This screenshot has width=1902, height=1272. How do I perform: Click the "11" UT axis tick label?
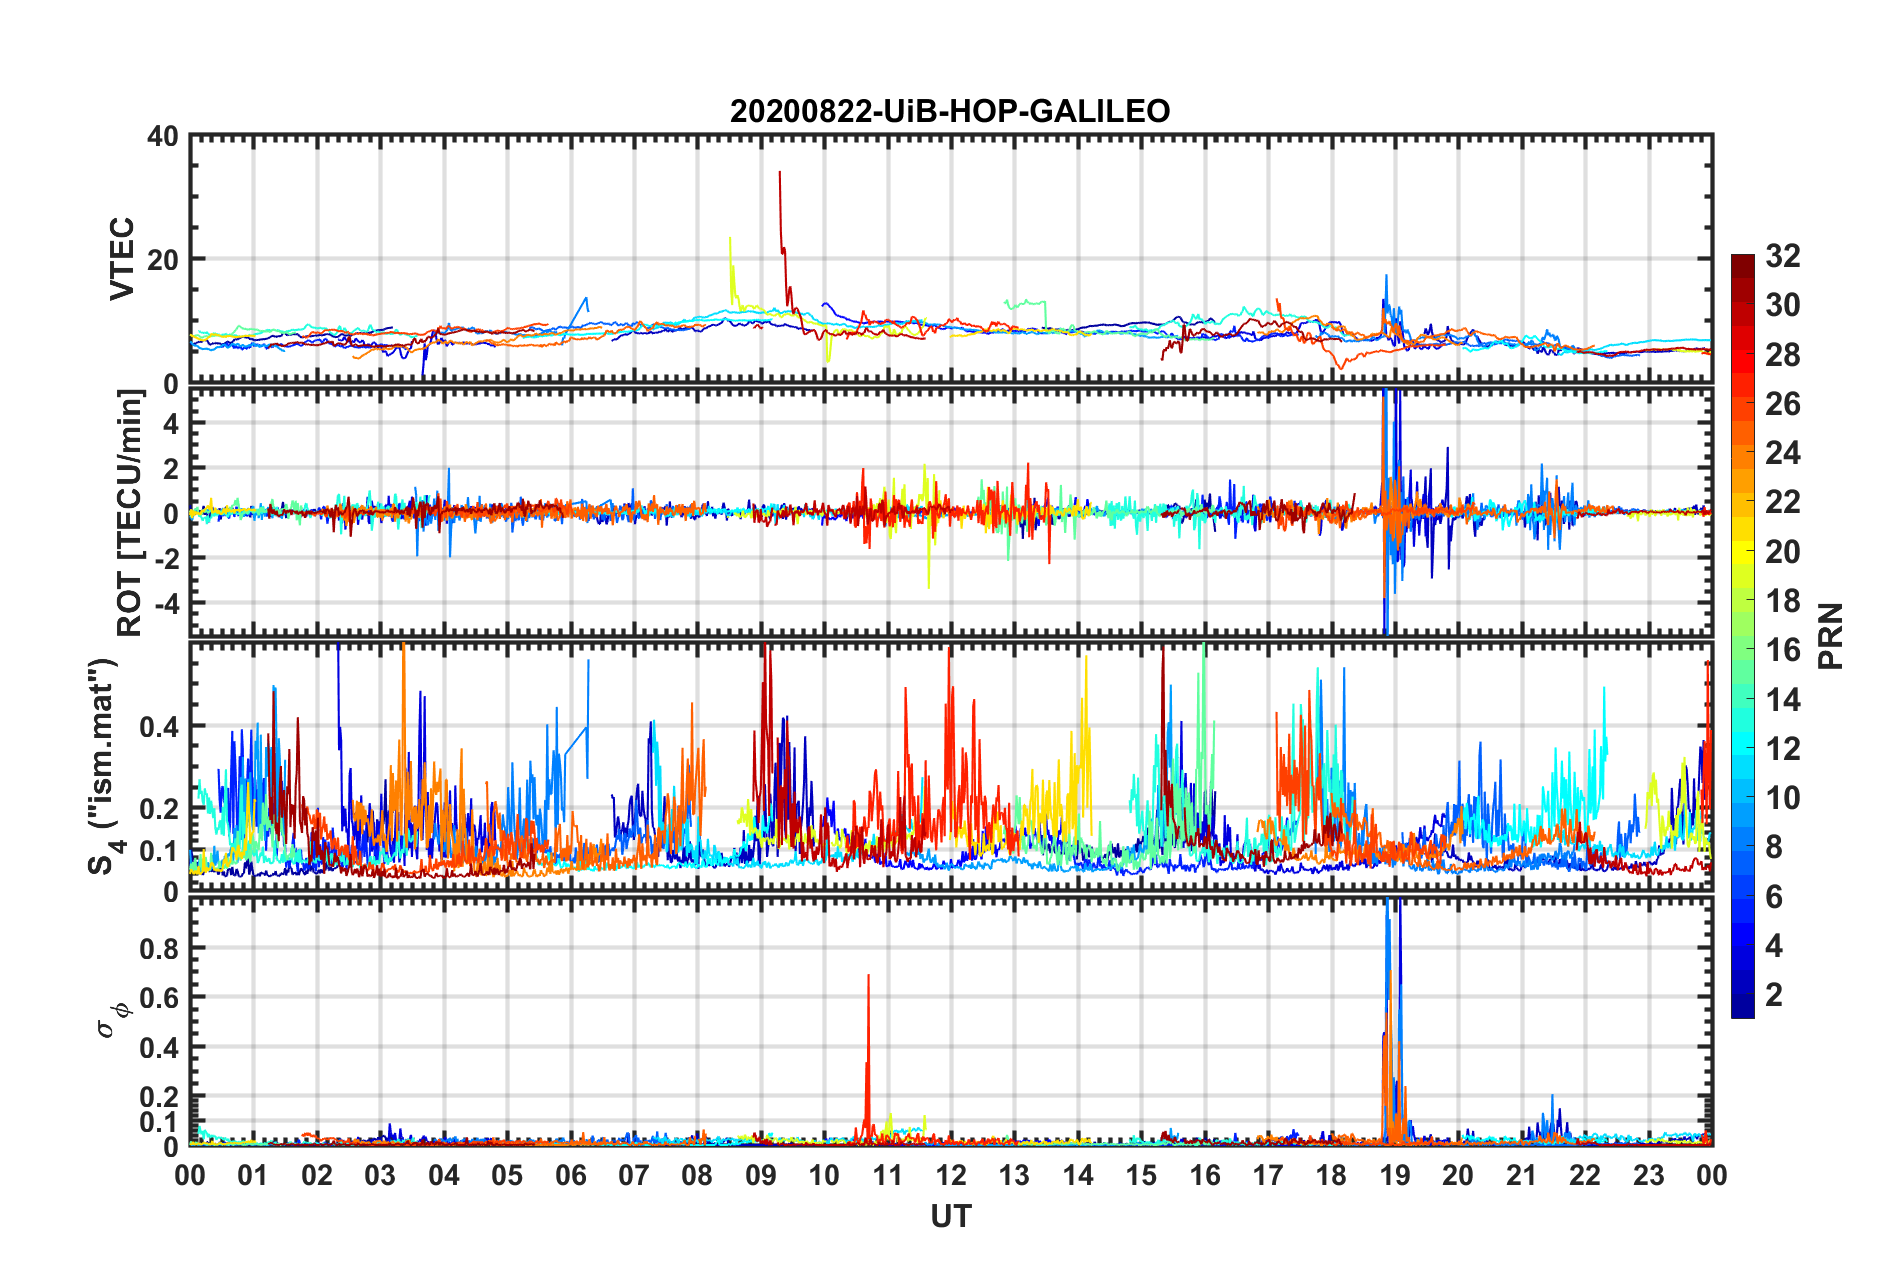pos(888,1176)
